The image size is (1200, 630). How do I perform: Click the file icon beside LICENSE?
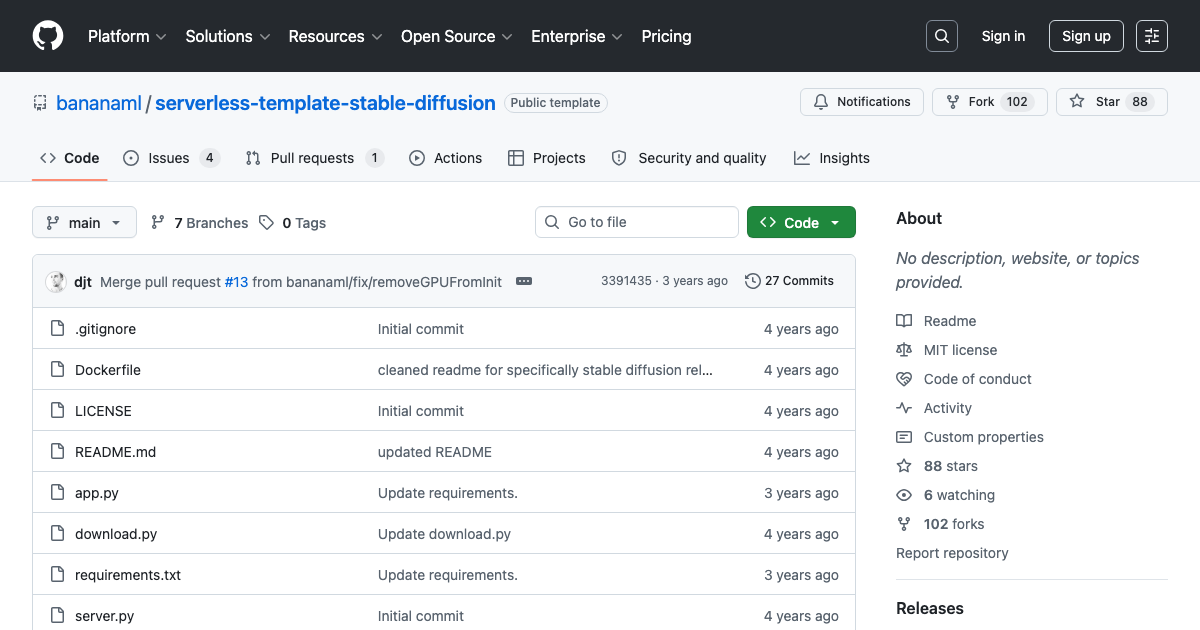[x=57, y=411]
